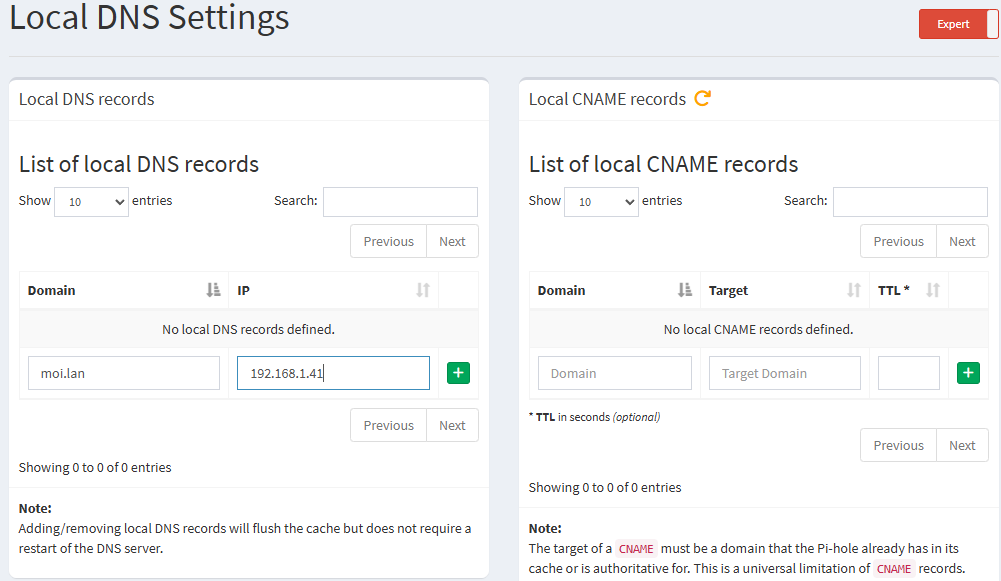
Task: Focus the DNS records Search field
Action: (400, 201)
